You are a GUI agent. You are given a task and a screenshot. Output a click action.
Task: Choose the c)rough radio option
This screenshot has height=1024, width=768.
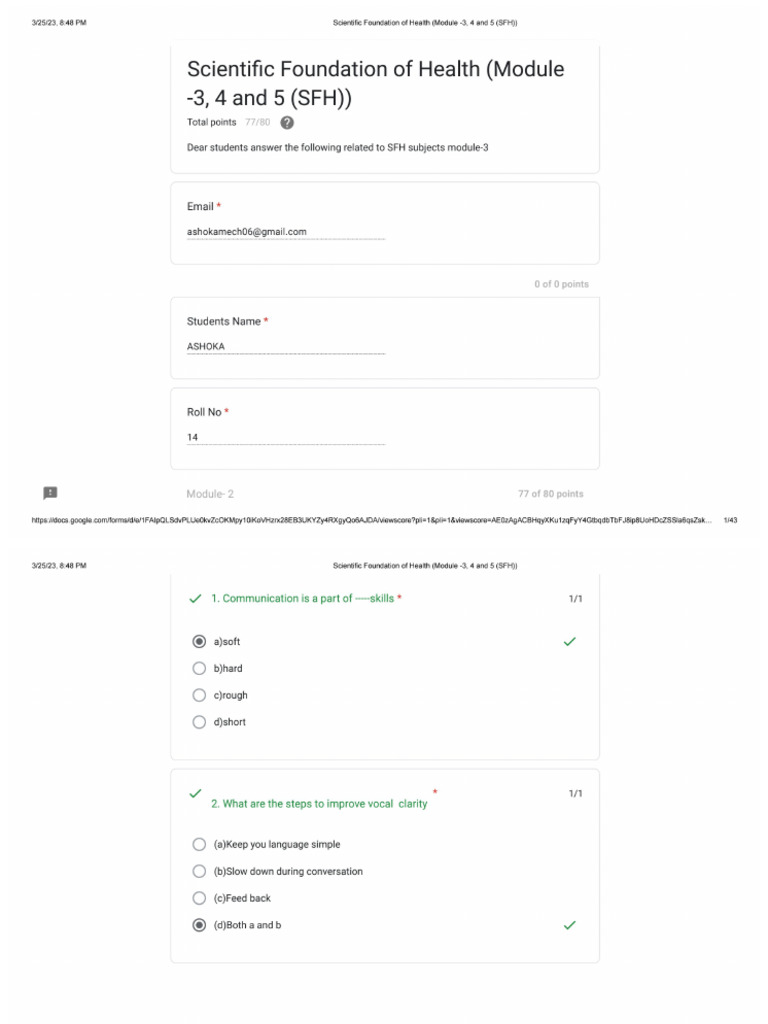(x=199, y=695)
